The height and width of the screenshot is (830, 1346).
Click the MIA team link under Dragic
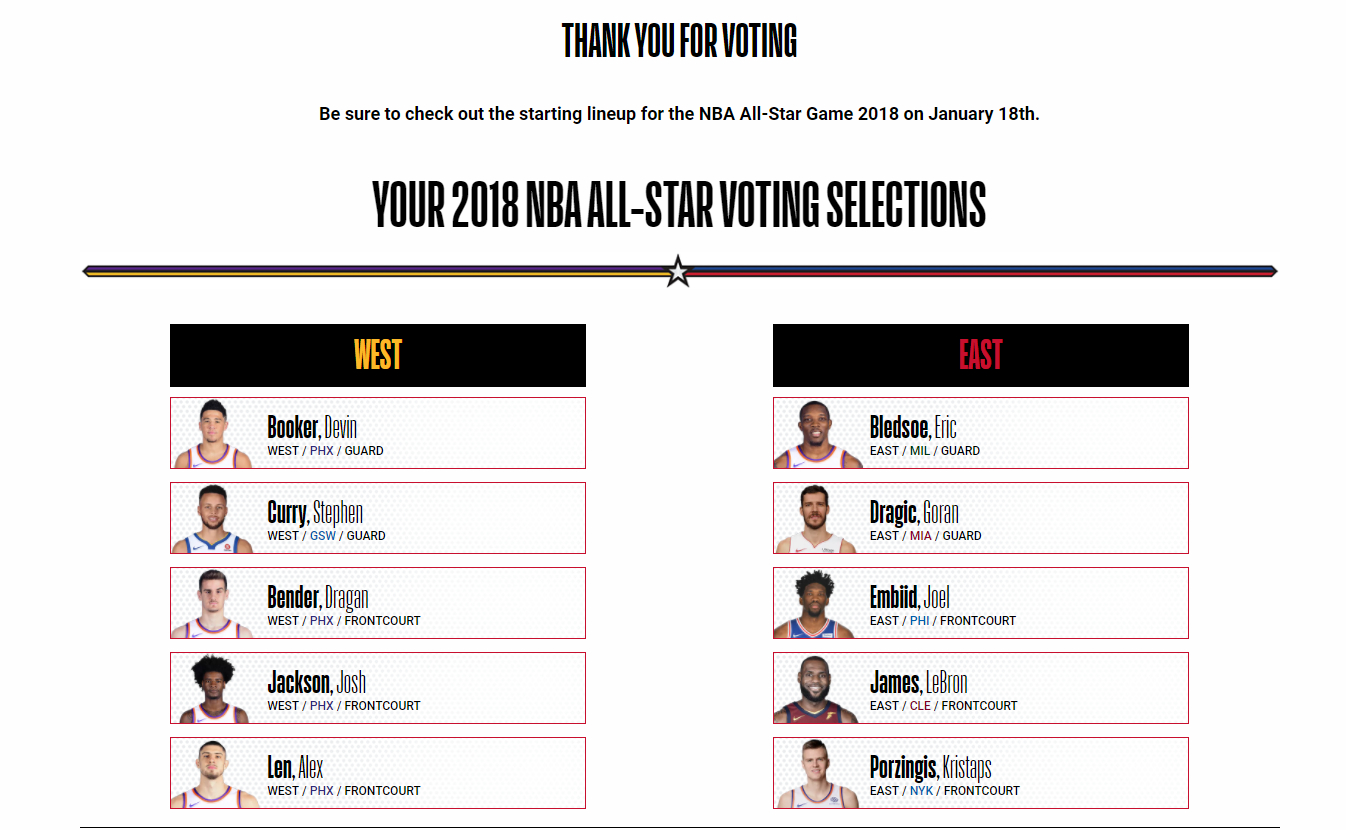920,536
